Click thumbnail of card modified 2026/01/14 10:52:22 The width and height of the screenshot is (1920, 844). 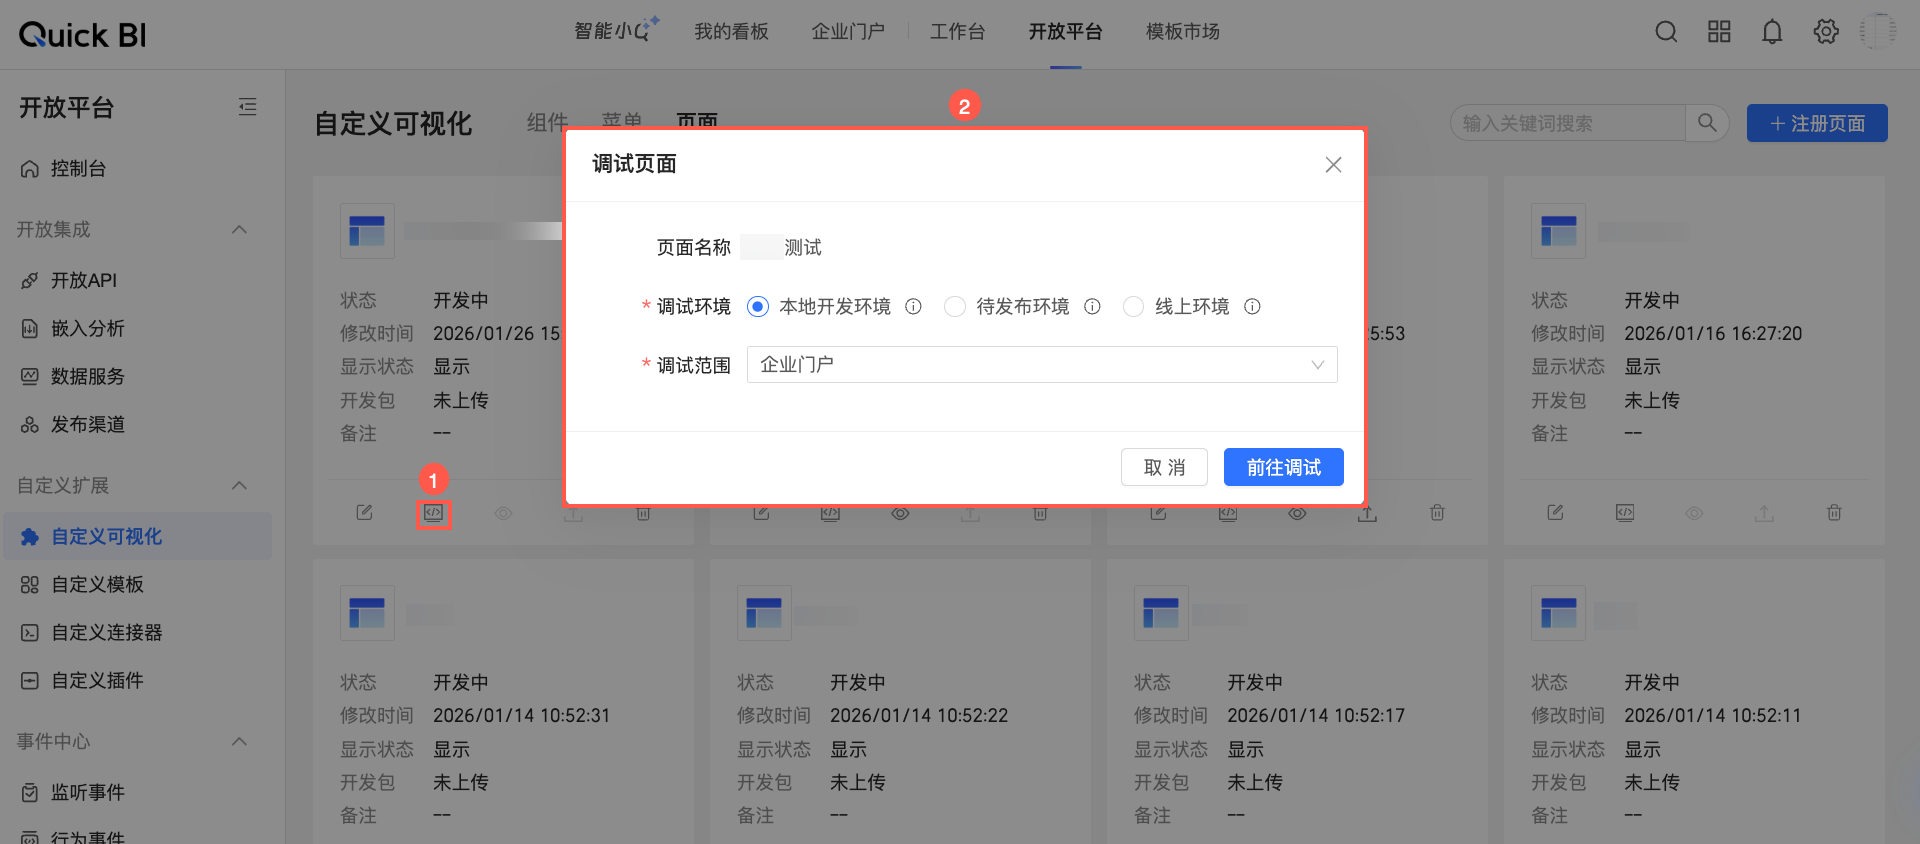point(764,612)
